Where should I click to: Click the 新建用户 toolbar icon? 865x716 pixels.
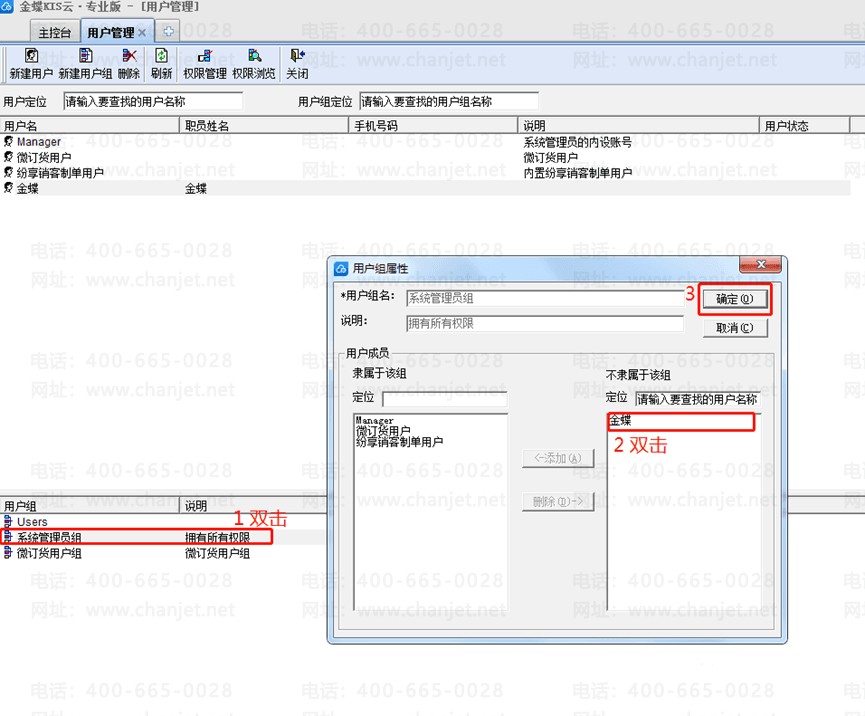(31, 57)
